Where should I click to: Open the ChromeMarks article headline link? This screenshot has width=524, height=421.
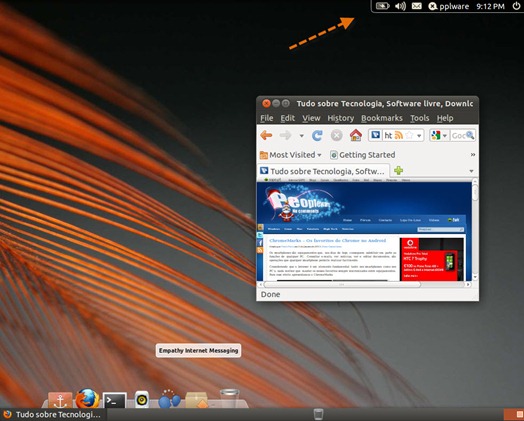click(x=327, y=240)
